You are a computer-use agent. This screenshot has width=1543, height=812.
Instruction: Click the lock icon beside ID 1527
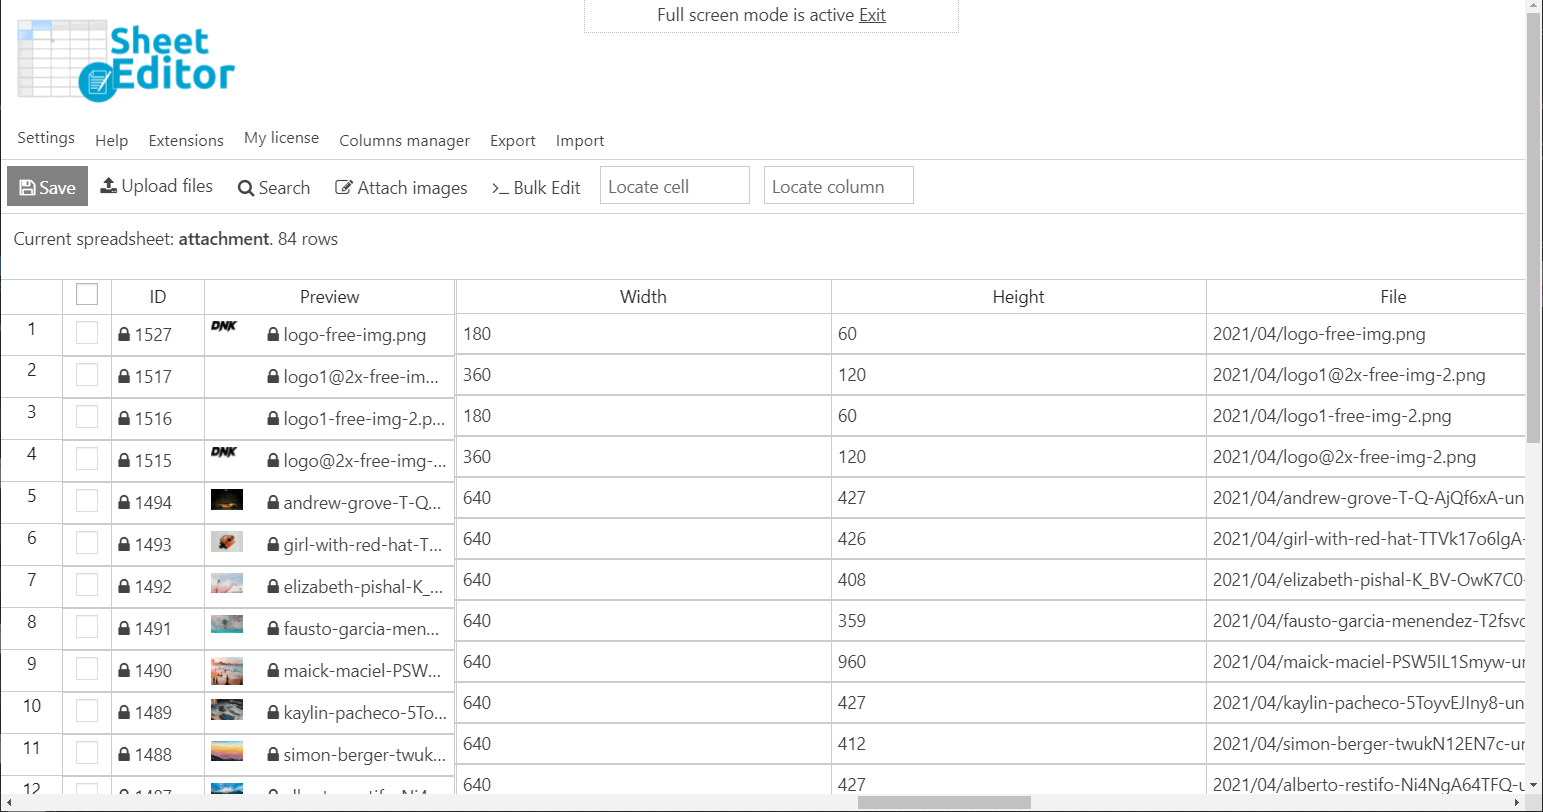tap(124, 335)
